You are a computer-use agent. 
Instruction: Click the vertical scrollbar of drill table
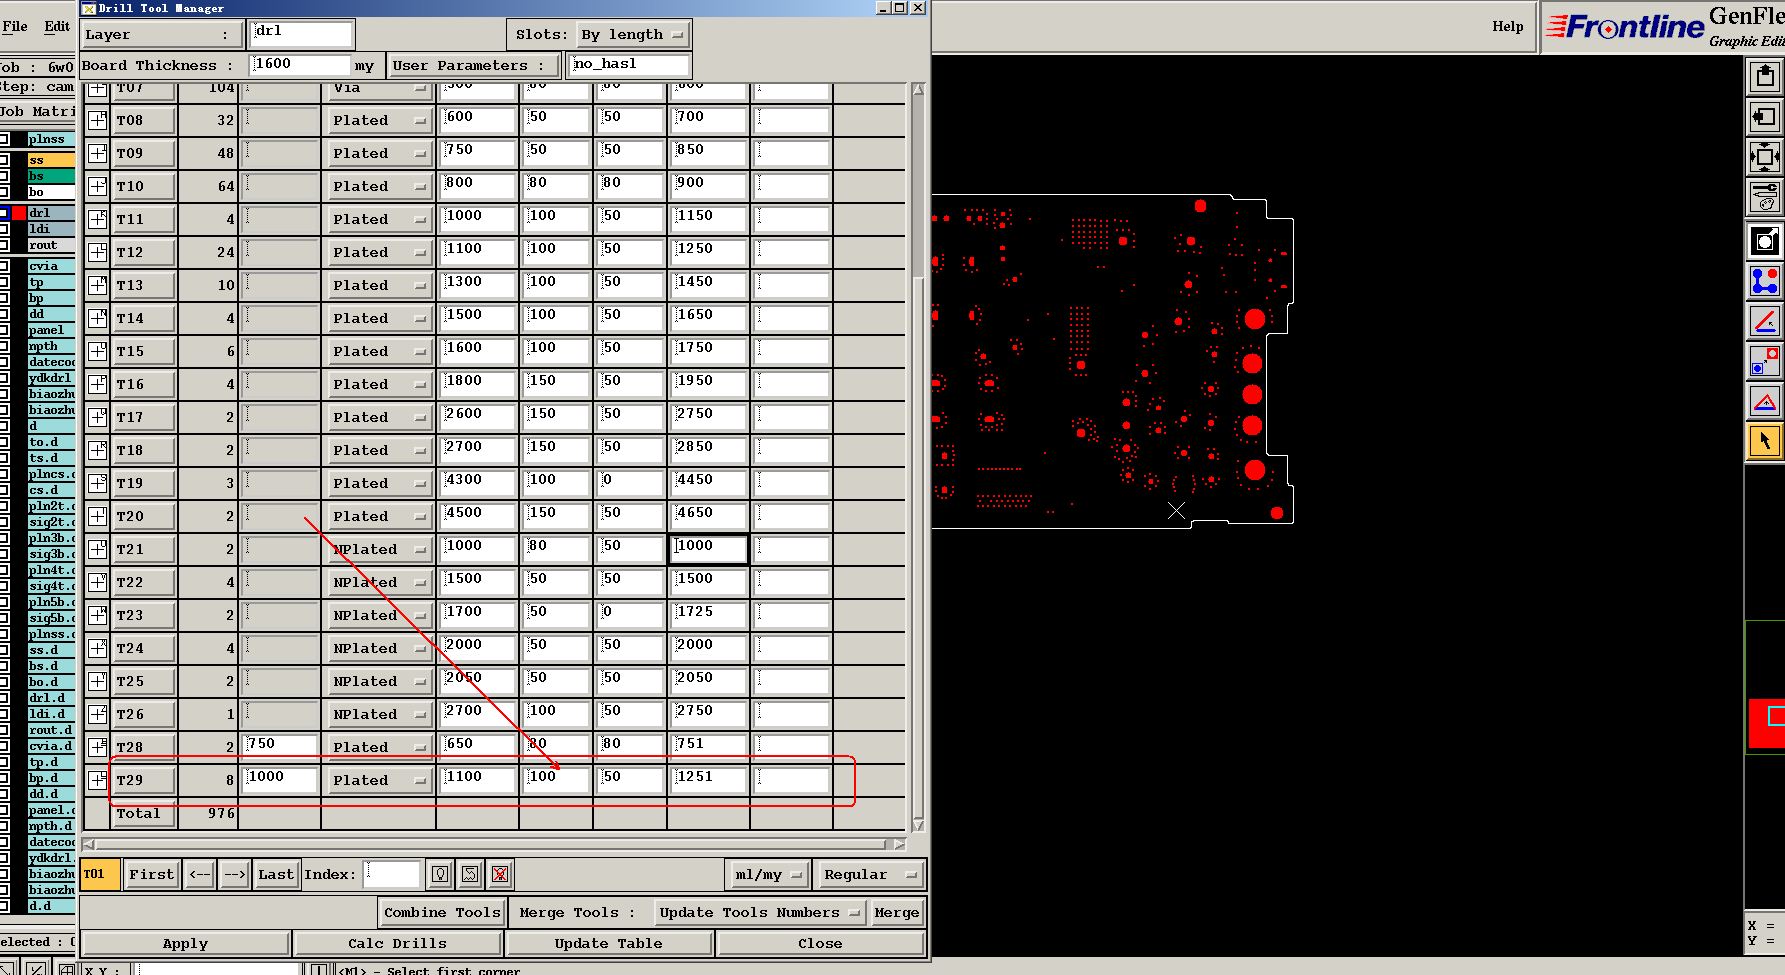(x=918, y=457)
